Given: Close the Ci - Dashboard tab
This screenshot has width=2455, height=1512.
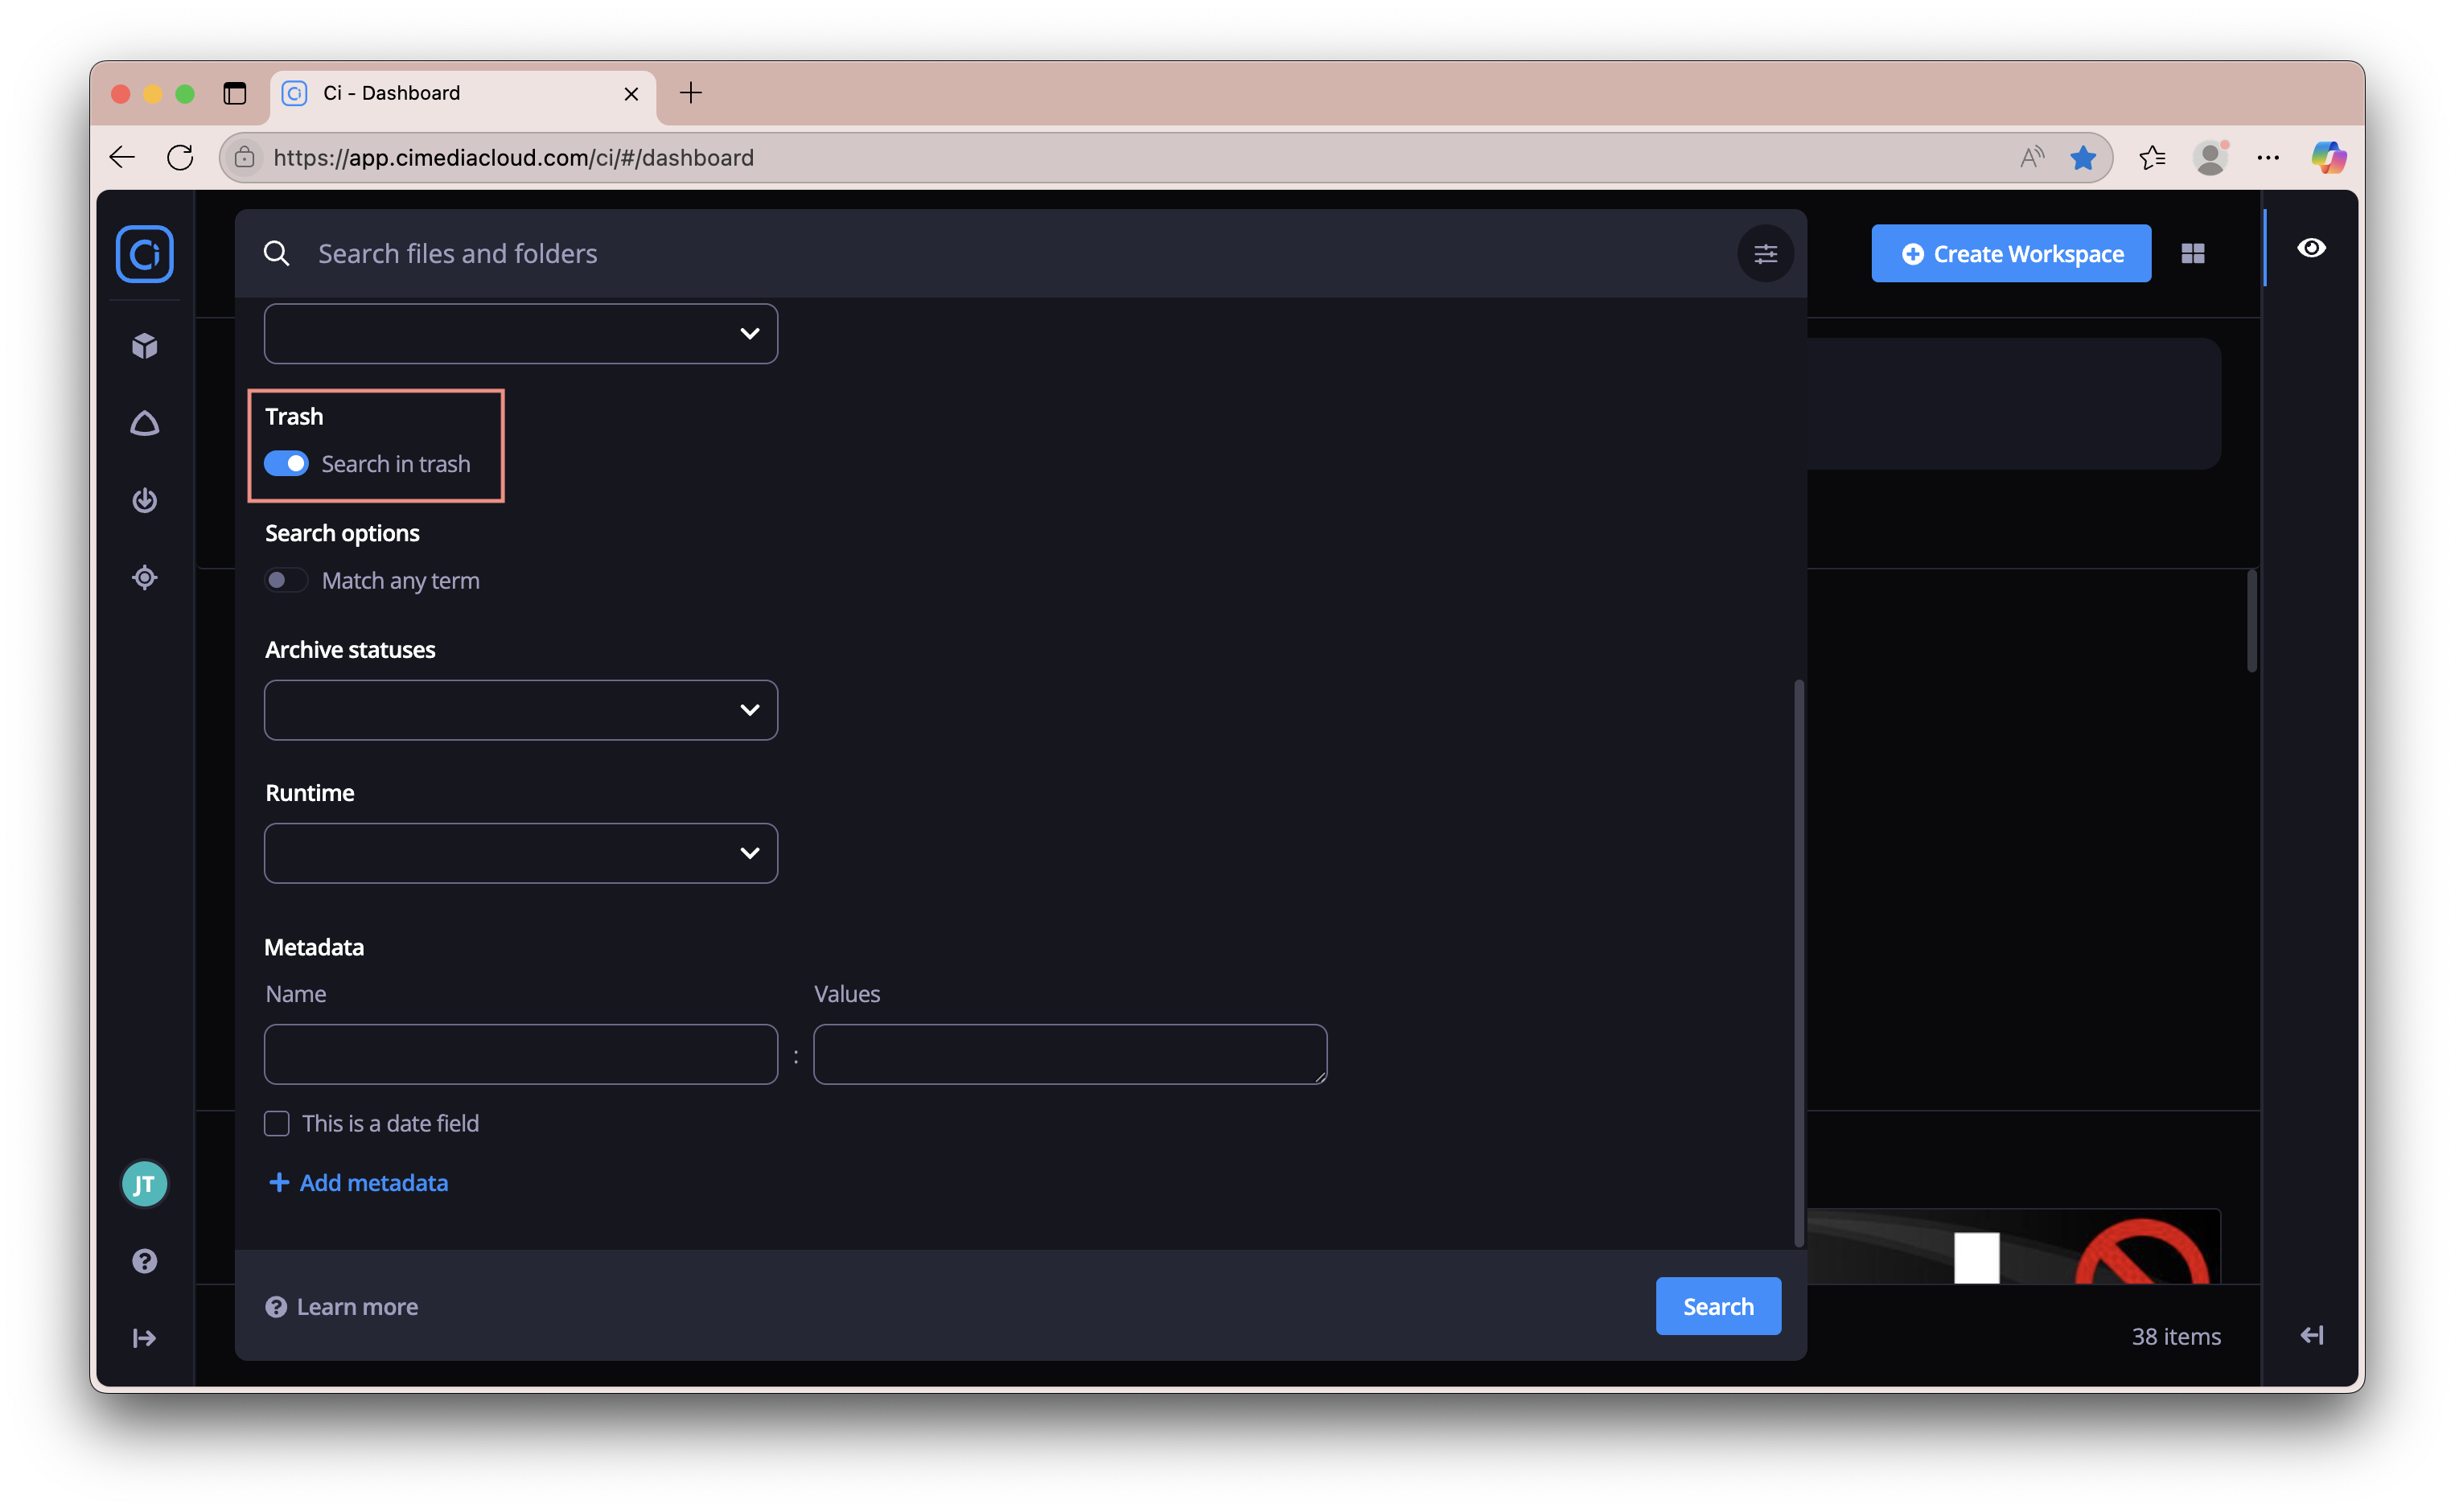Looking at the screenshot, I should tap(631, 93).
